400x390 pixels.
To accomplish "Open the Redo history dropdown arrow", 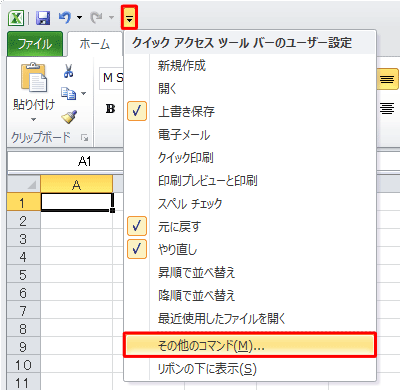I will pos(111,17).
